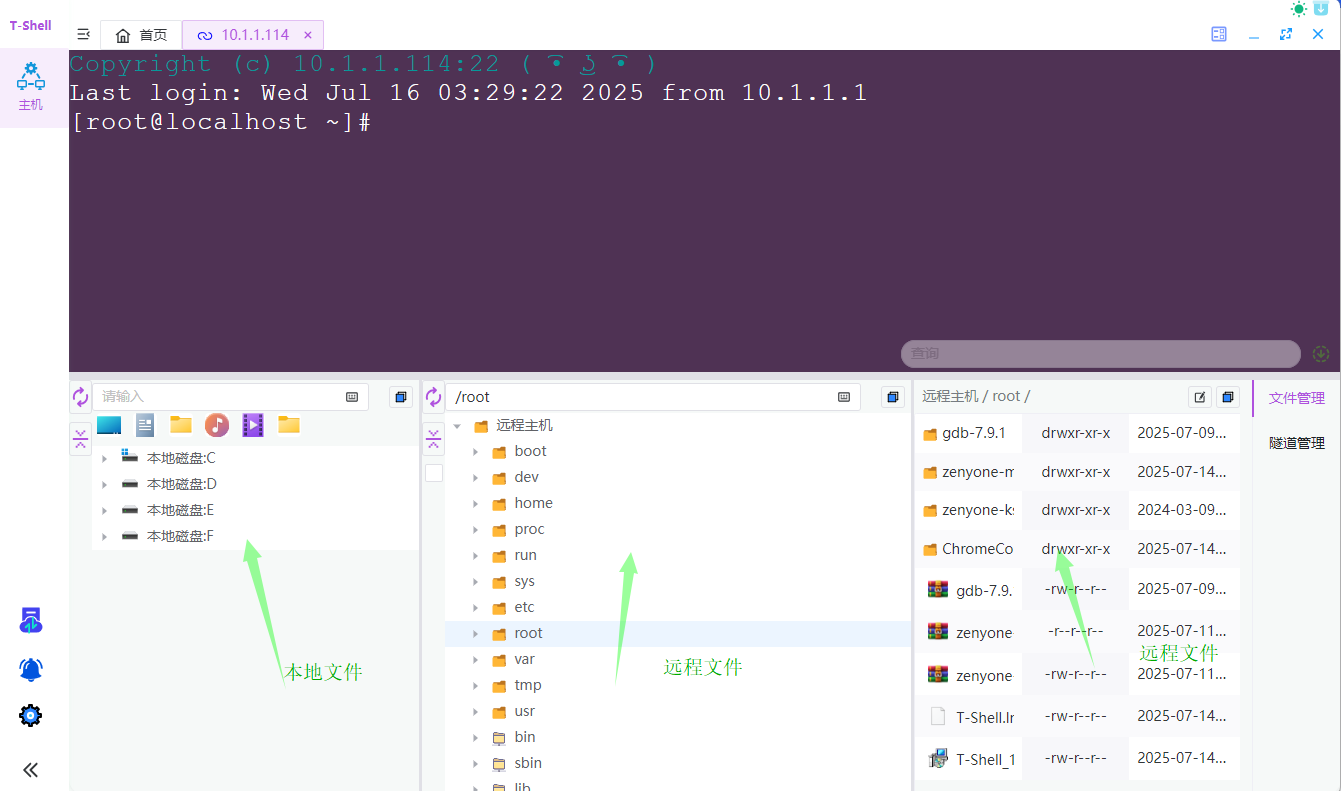Open the gdb-7.9.1 folder in file list
This screenshot has height=791, width=1341.
[966, 434]
